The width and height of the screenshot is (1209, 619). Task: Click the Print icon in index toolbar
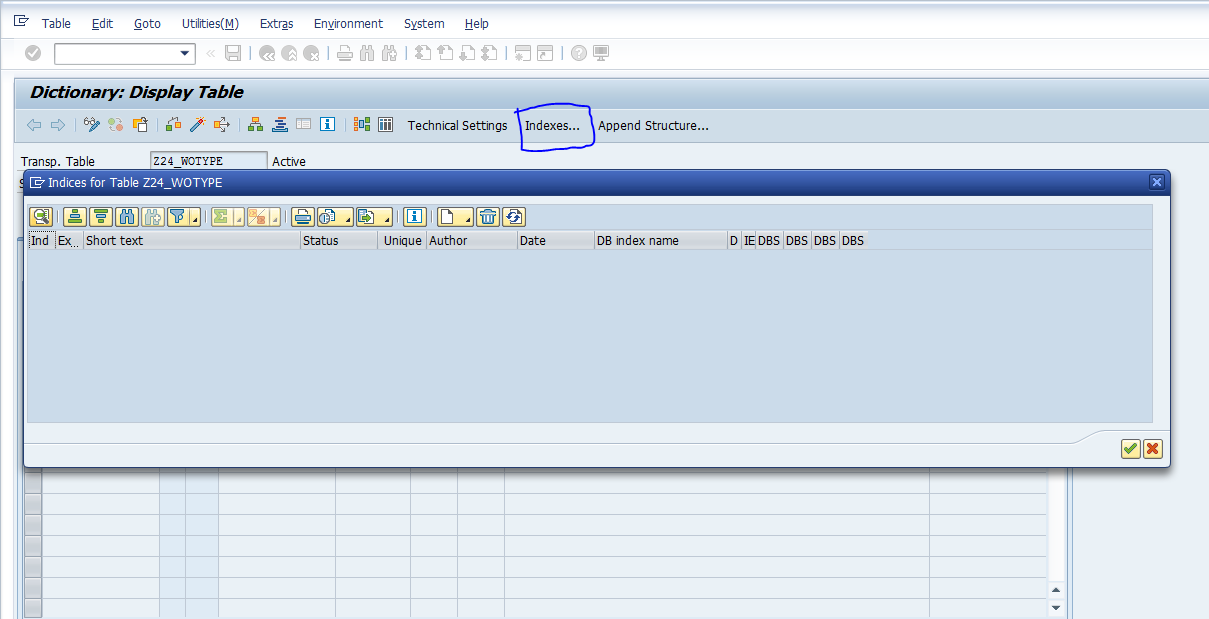[303, 217]
